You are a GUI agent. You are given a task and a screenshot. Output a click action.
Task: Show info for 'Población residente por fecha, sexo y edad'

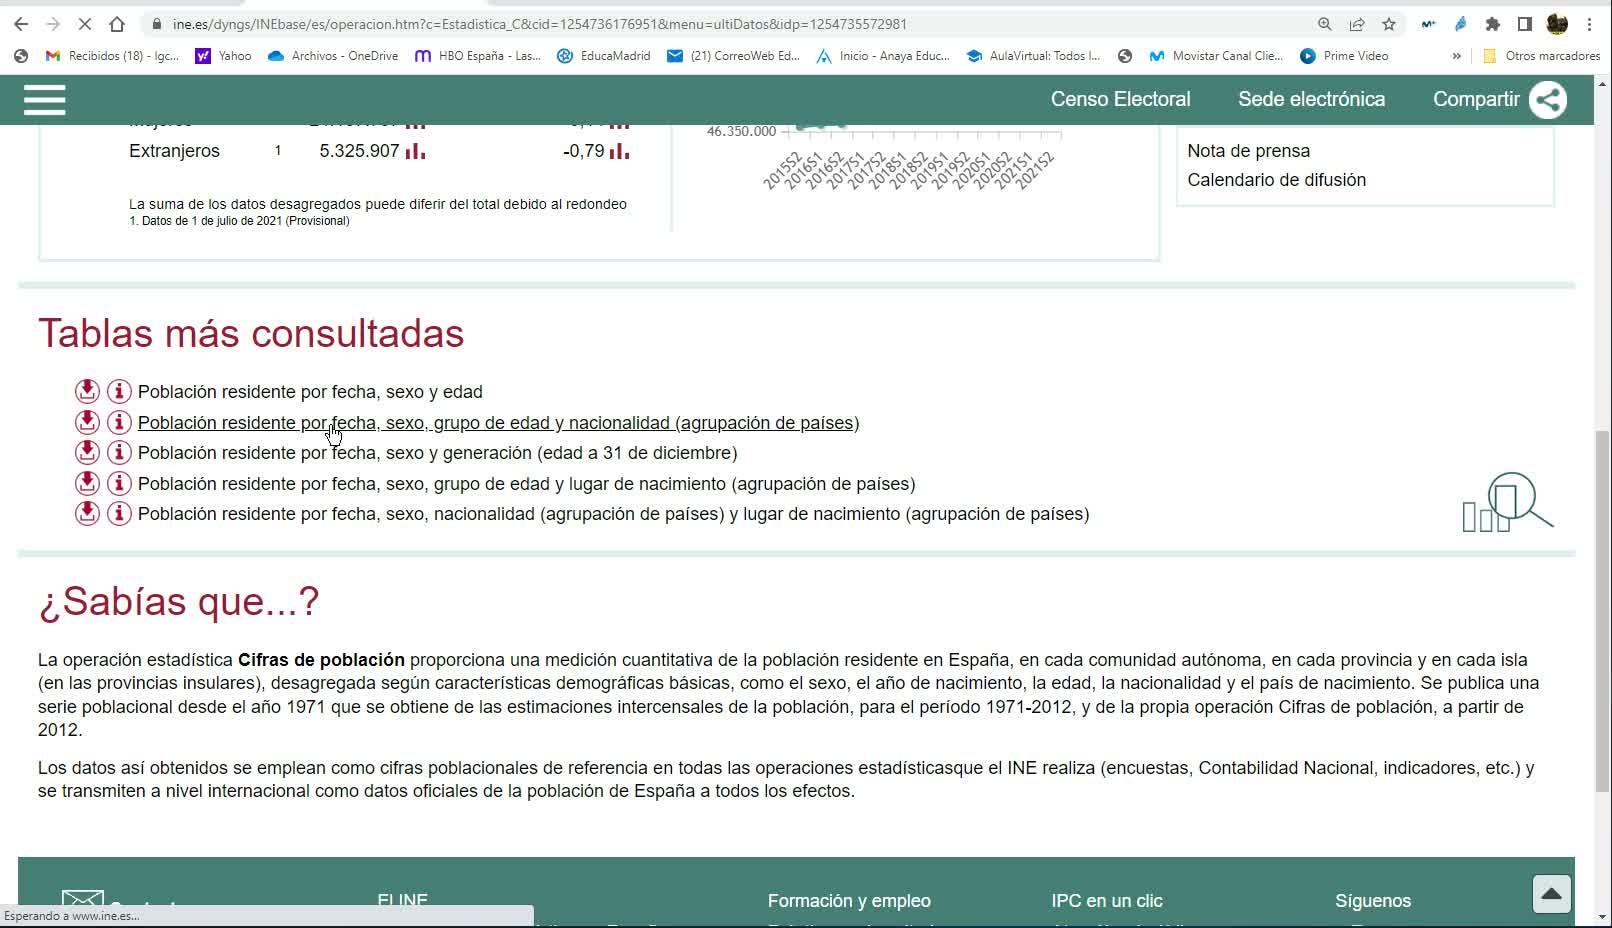pos(119,391)
